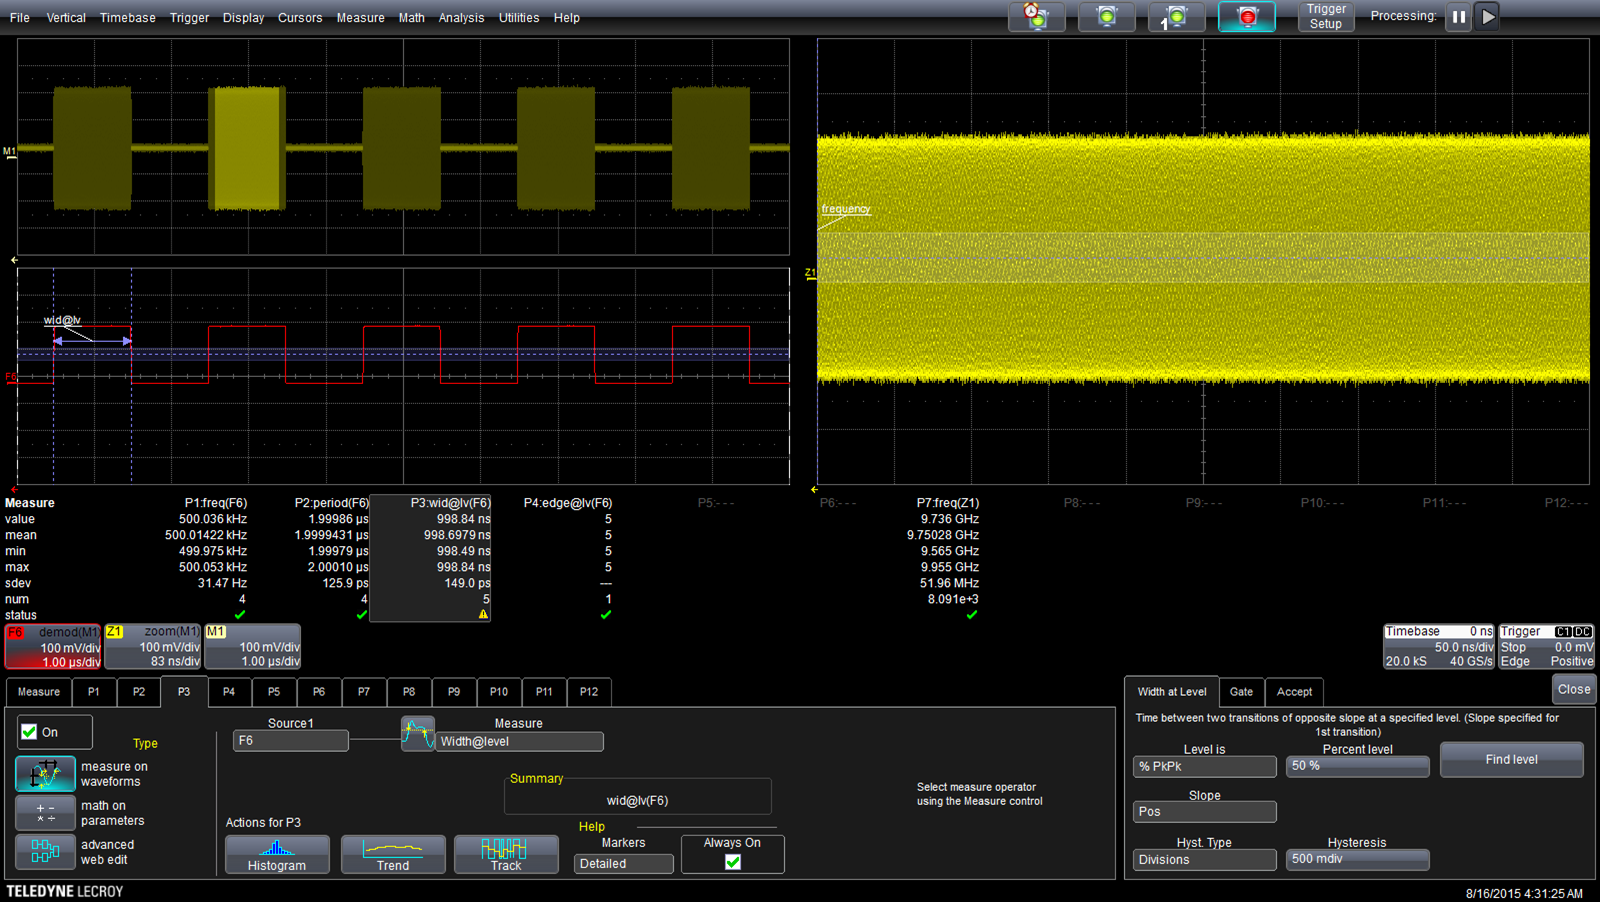Viewport: 1600px width, 902px height.
Task: Click the red Stop trigger icon
Action: [1247, 17]
